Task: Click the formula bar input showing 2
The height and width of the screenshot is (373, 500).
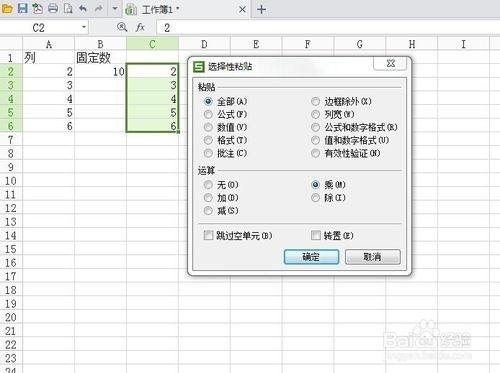Action: click(x=328, y=27)
